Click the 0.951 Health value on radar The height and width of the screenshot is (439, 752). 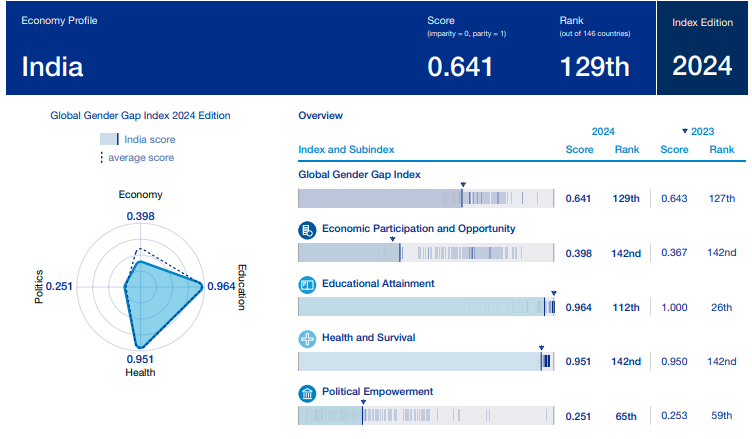[140, 359]
